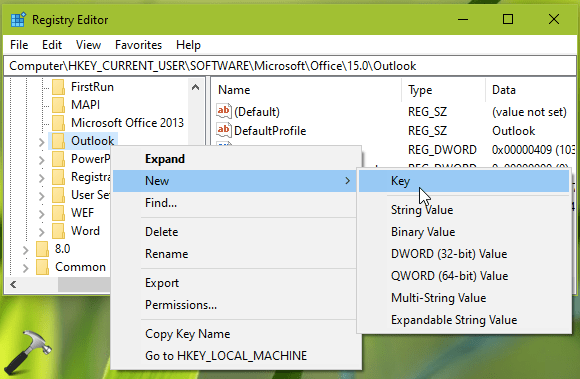The image size is (580, 379).
Task: Select the DefaultProfile value name
Action: [270, 131]
